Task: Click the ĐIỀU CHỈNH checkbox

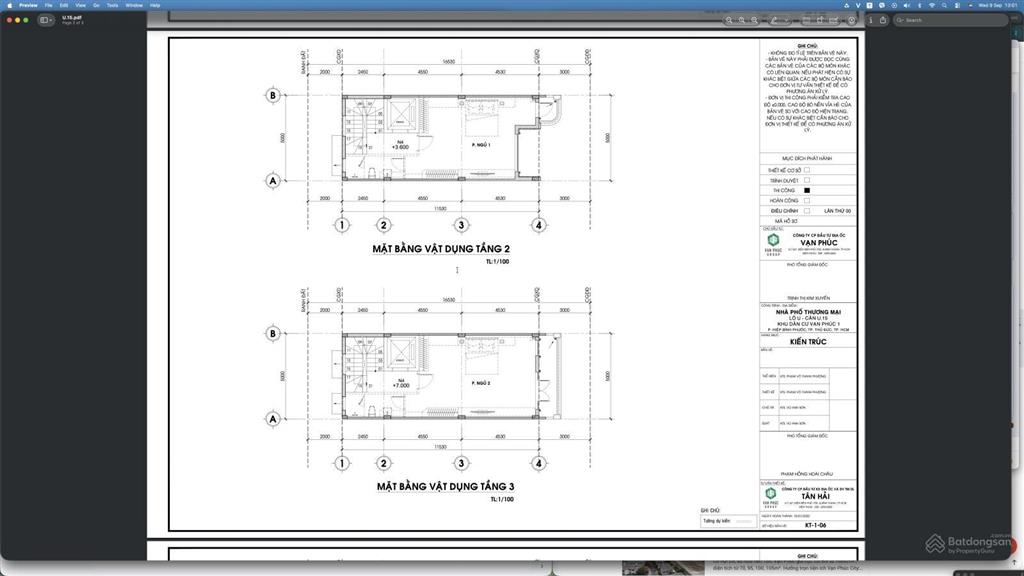Action: [x=807, y=211]
